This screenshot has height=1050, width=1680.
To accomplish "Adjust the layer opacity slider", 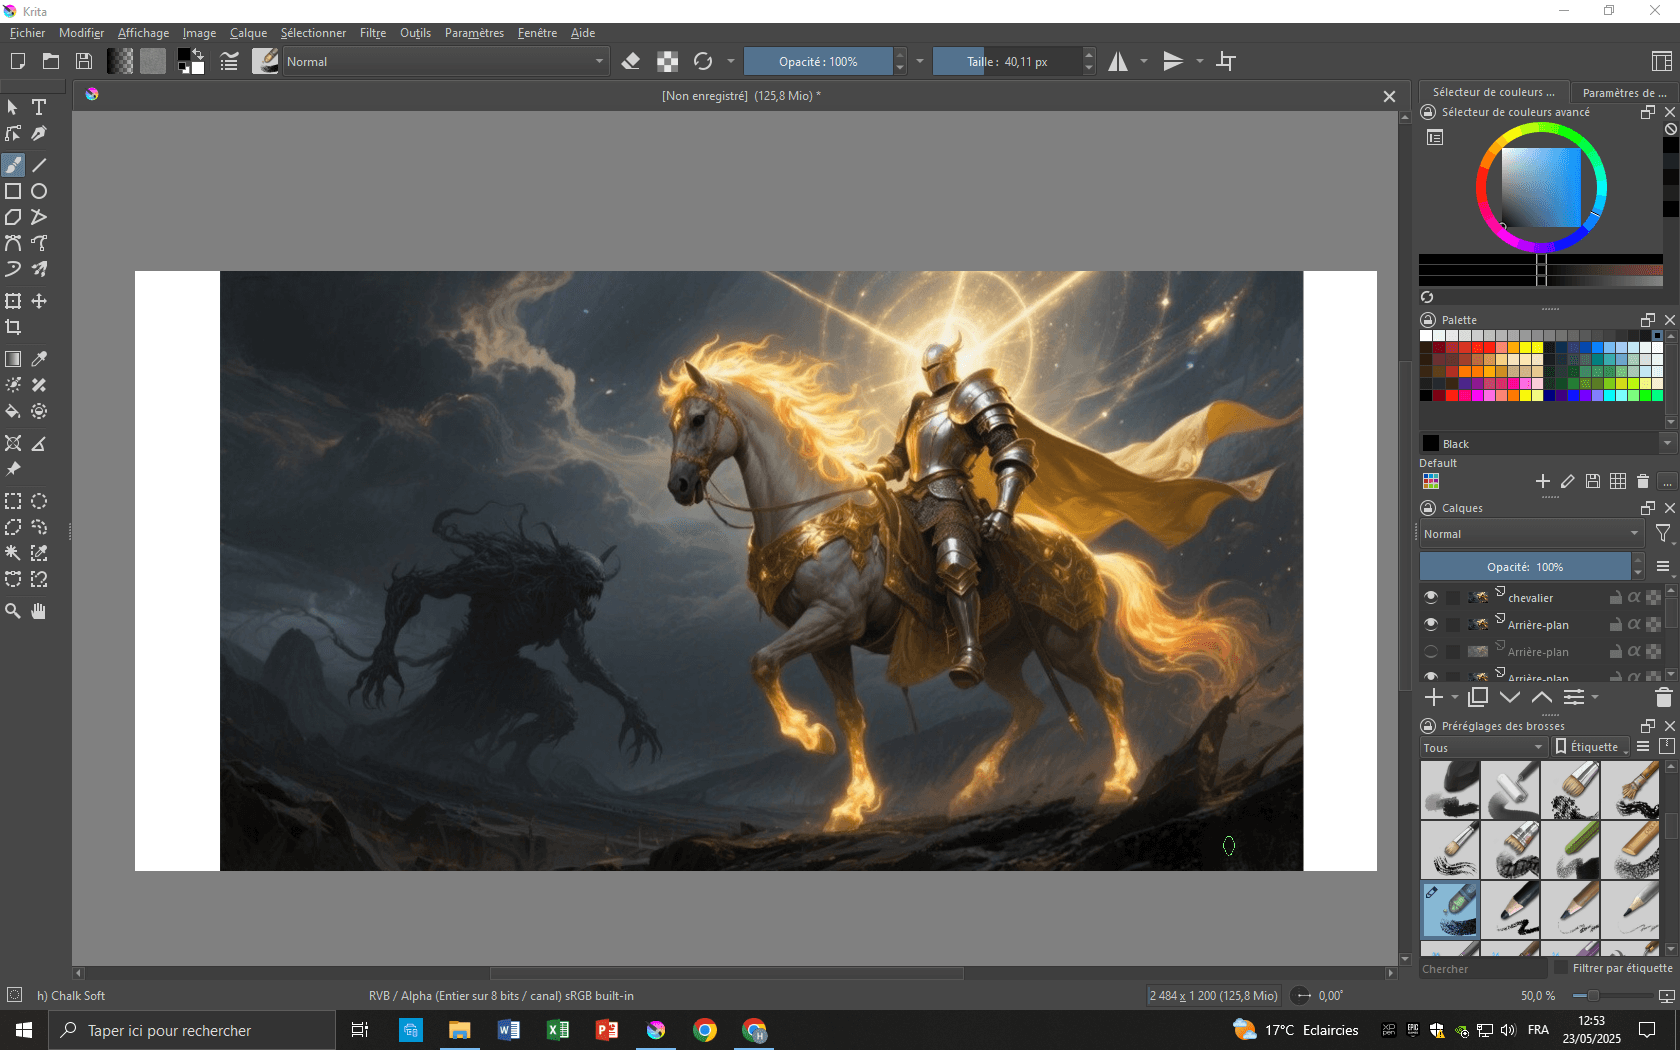I will click(x=1525, y=566).
